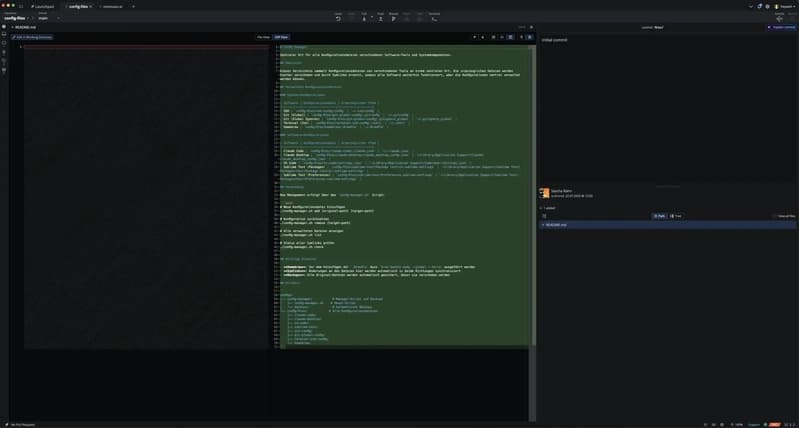Switch file list to Path view

[x=659, y=216]
